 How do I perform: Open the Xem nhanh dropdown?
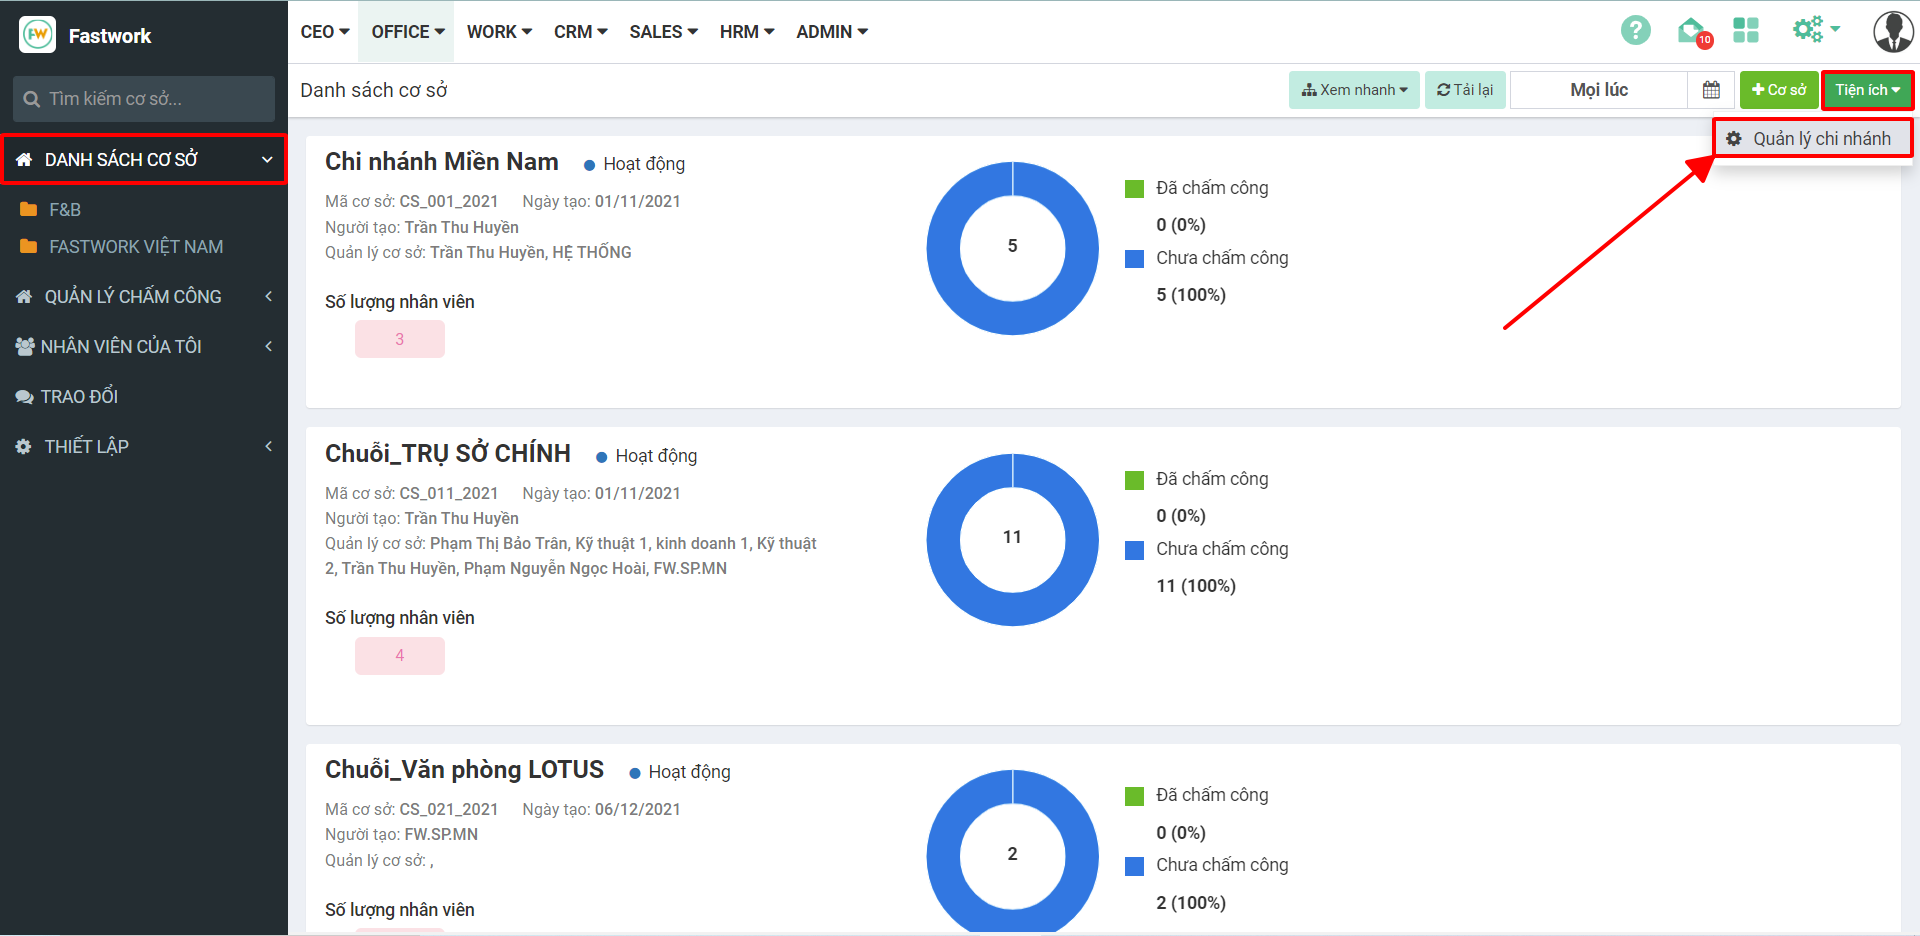[x=1353, y=90]
